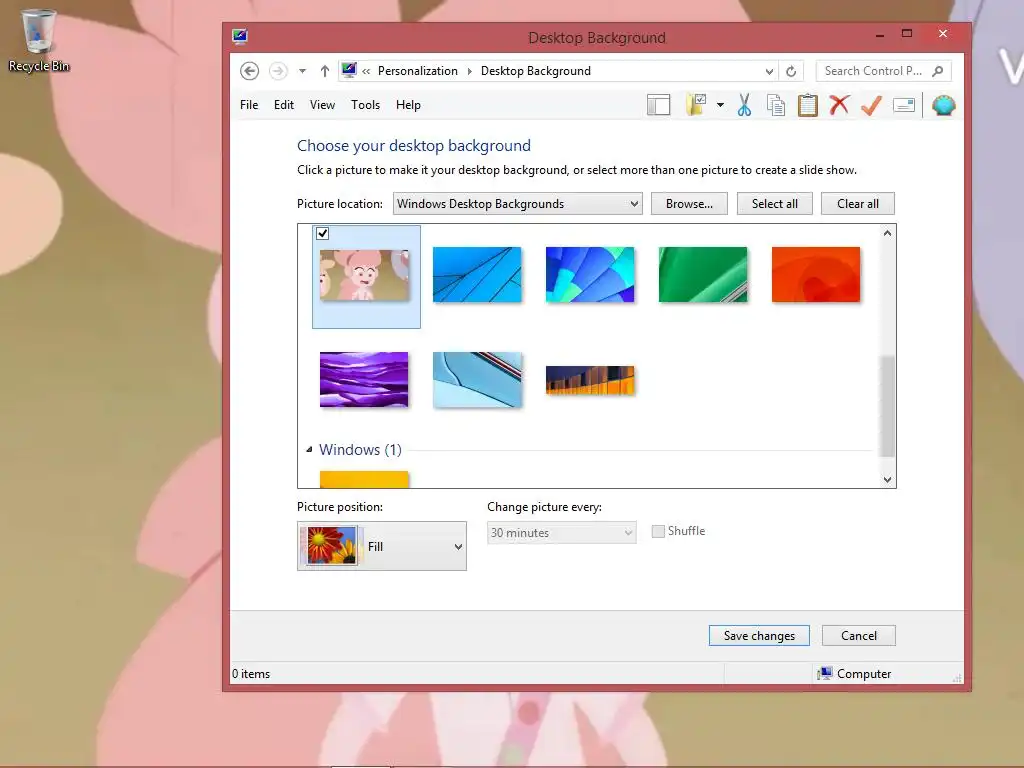Click the search magnifier icon
This screenshot has height=768, width=1024.
938,71
